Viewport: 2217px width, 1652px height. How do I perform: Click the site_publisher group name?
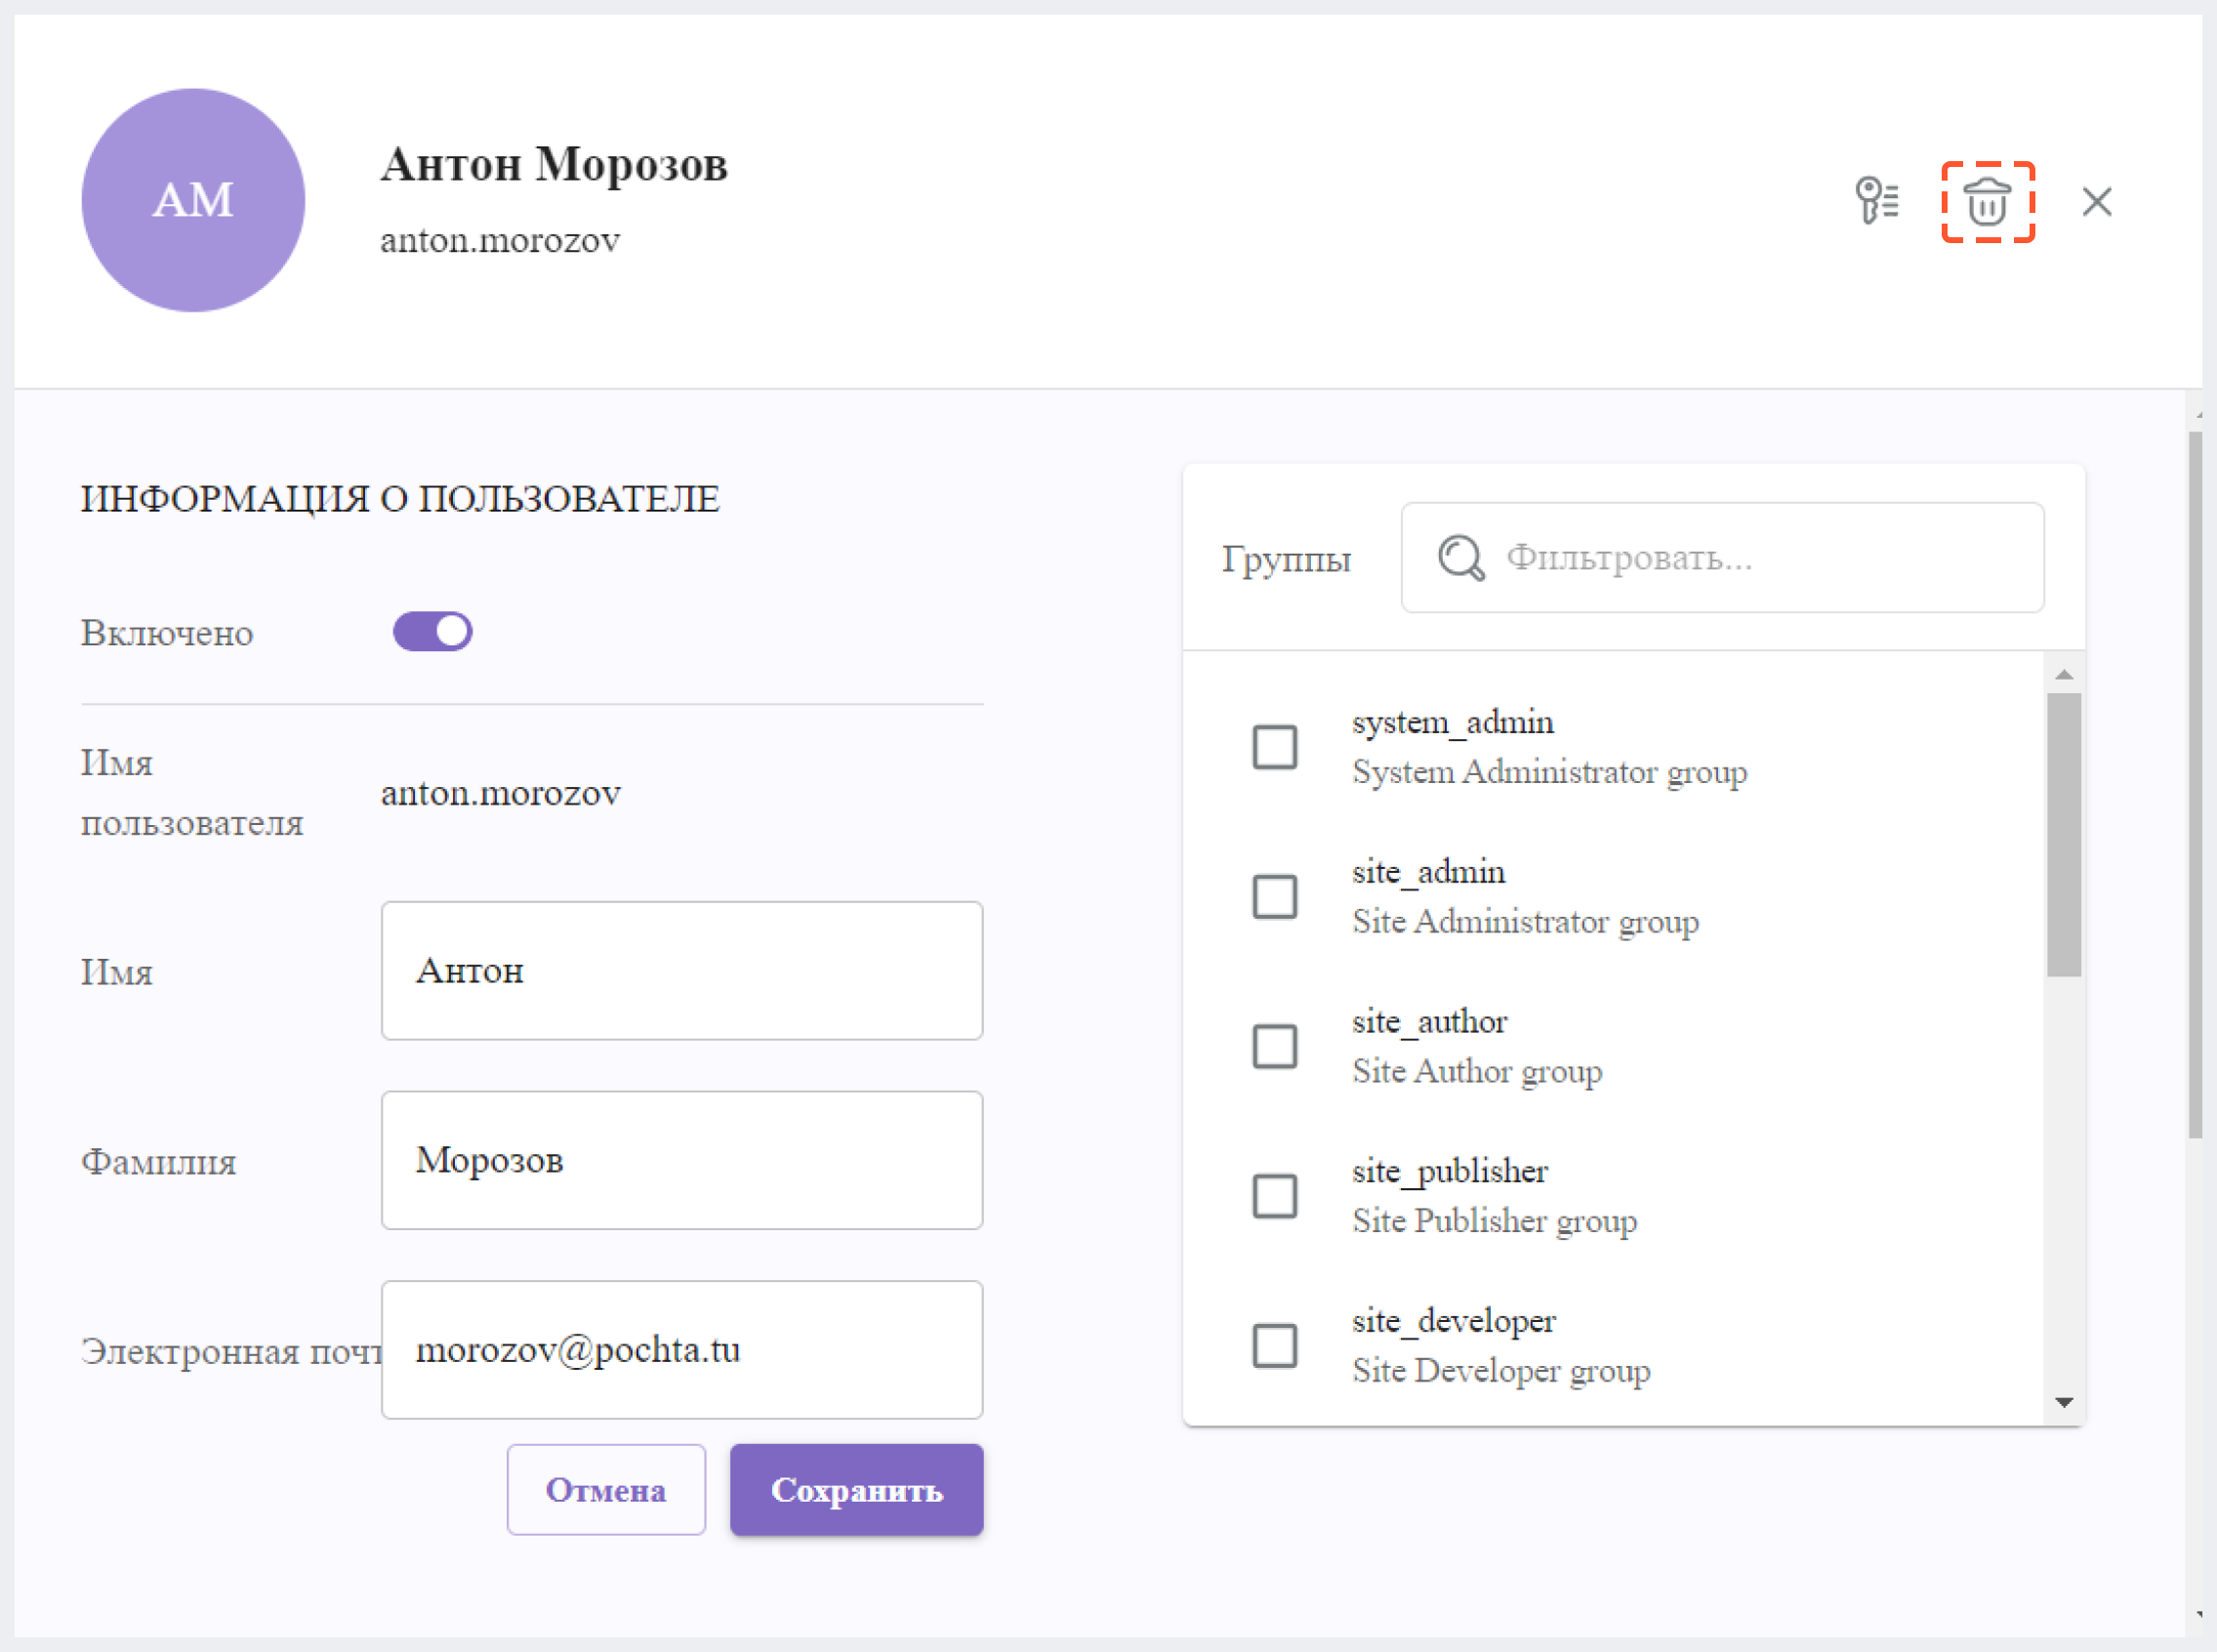[1450, 1172]
